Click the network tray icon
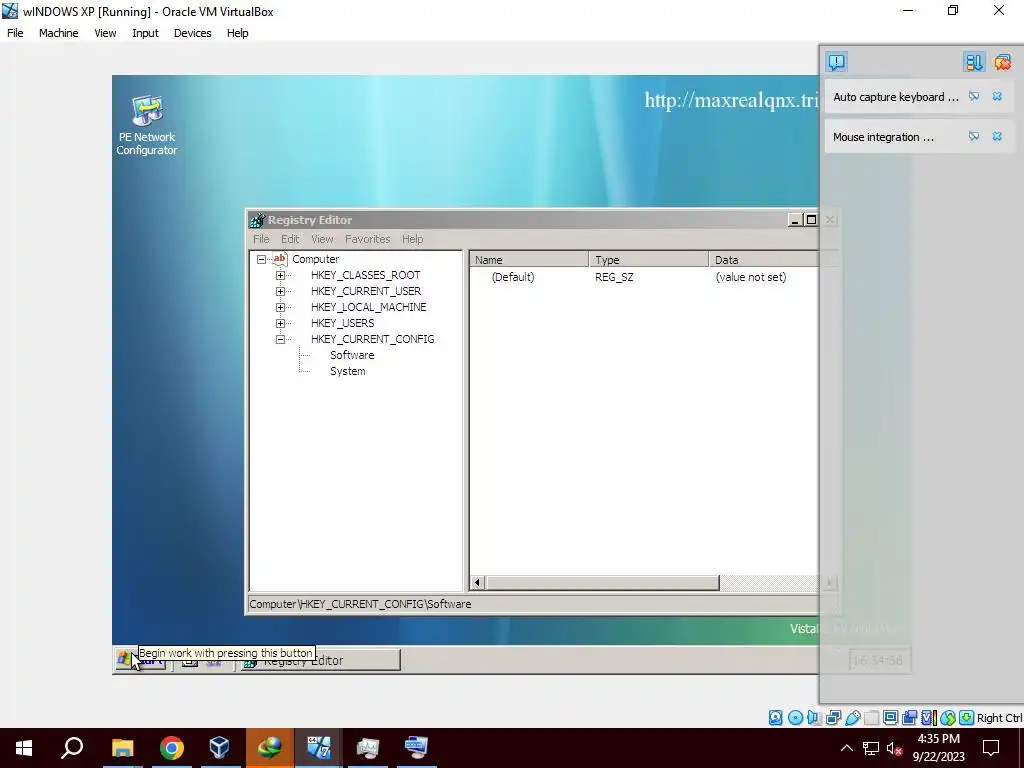The image size is (1024, 768). [x=871, y=748]
